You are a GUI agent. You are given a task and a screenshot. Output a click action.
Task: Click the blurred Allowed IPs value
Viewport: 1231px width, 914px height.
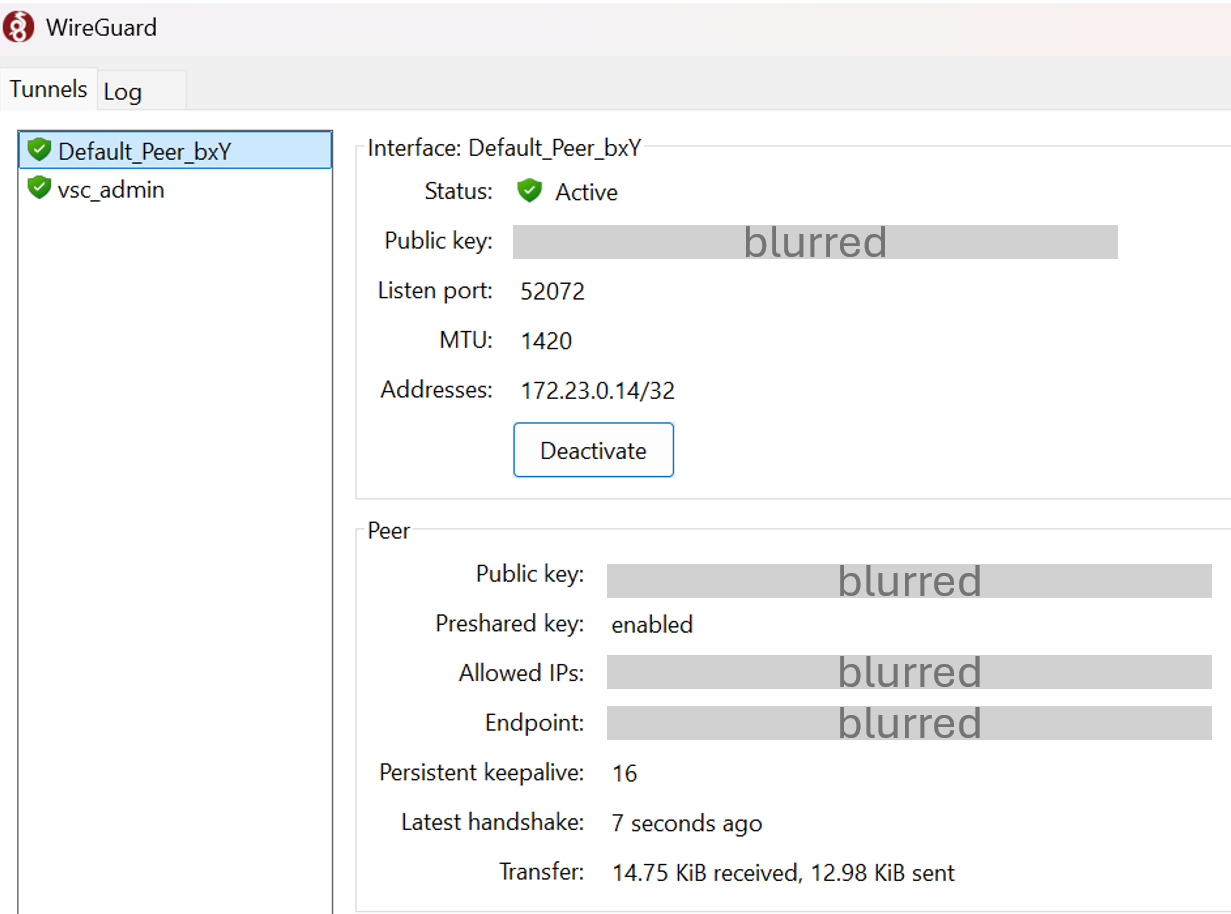click(x=908, y=672)
